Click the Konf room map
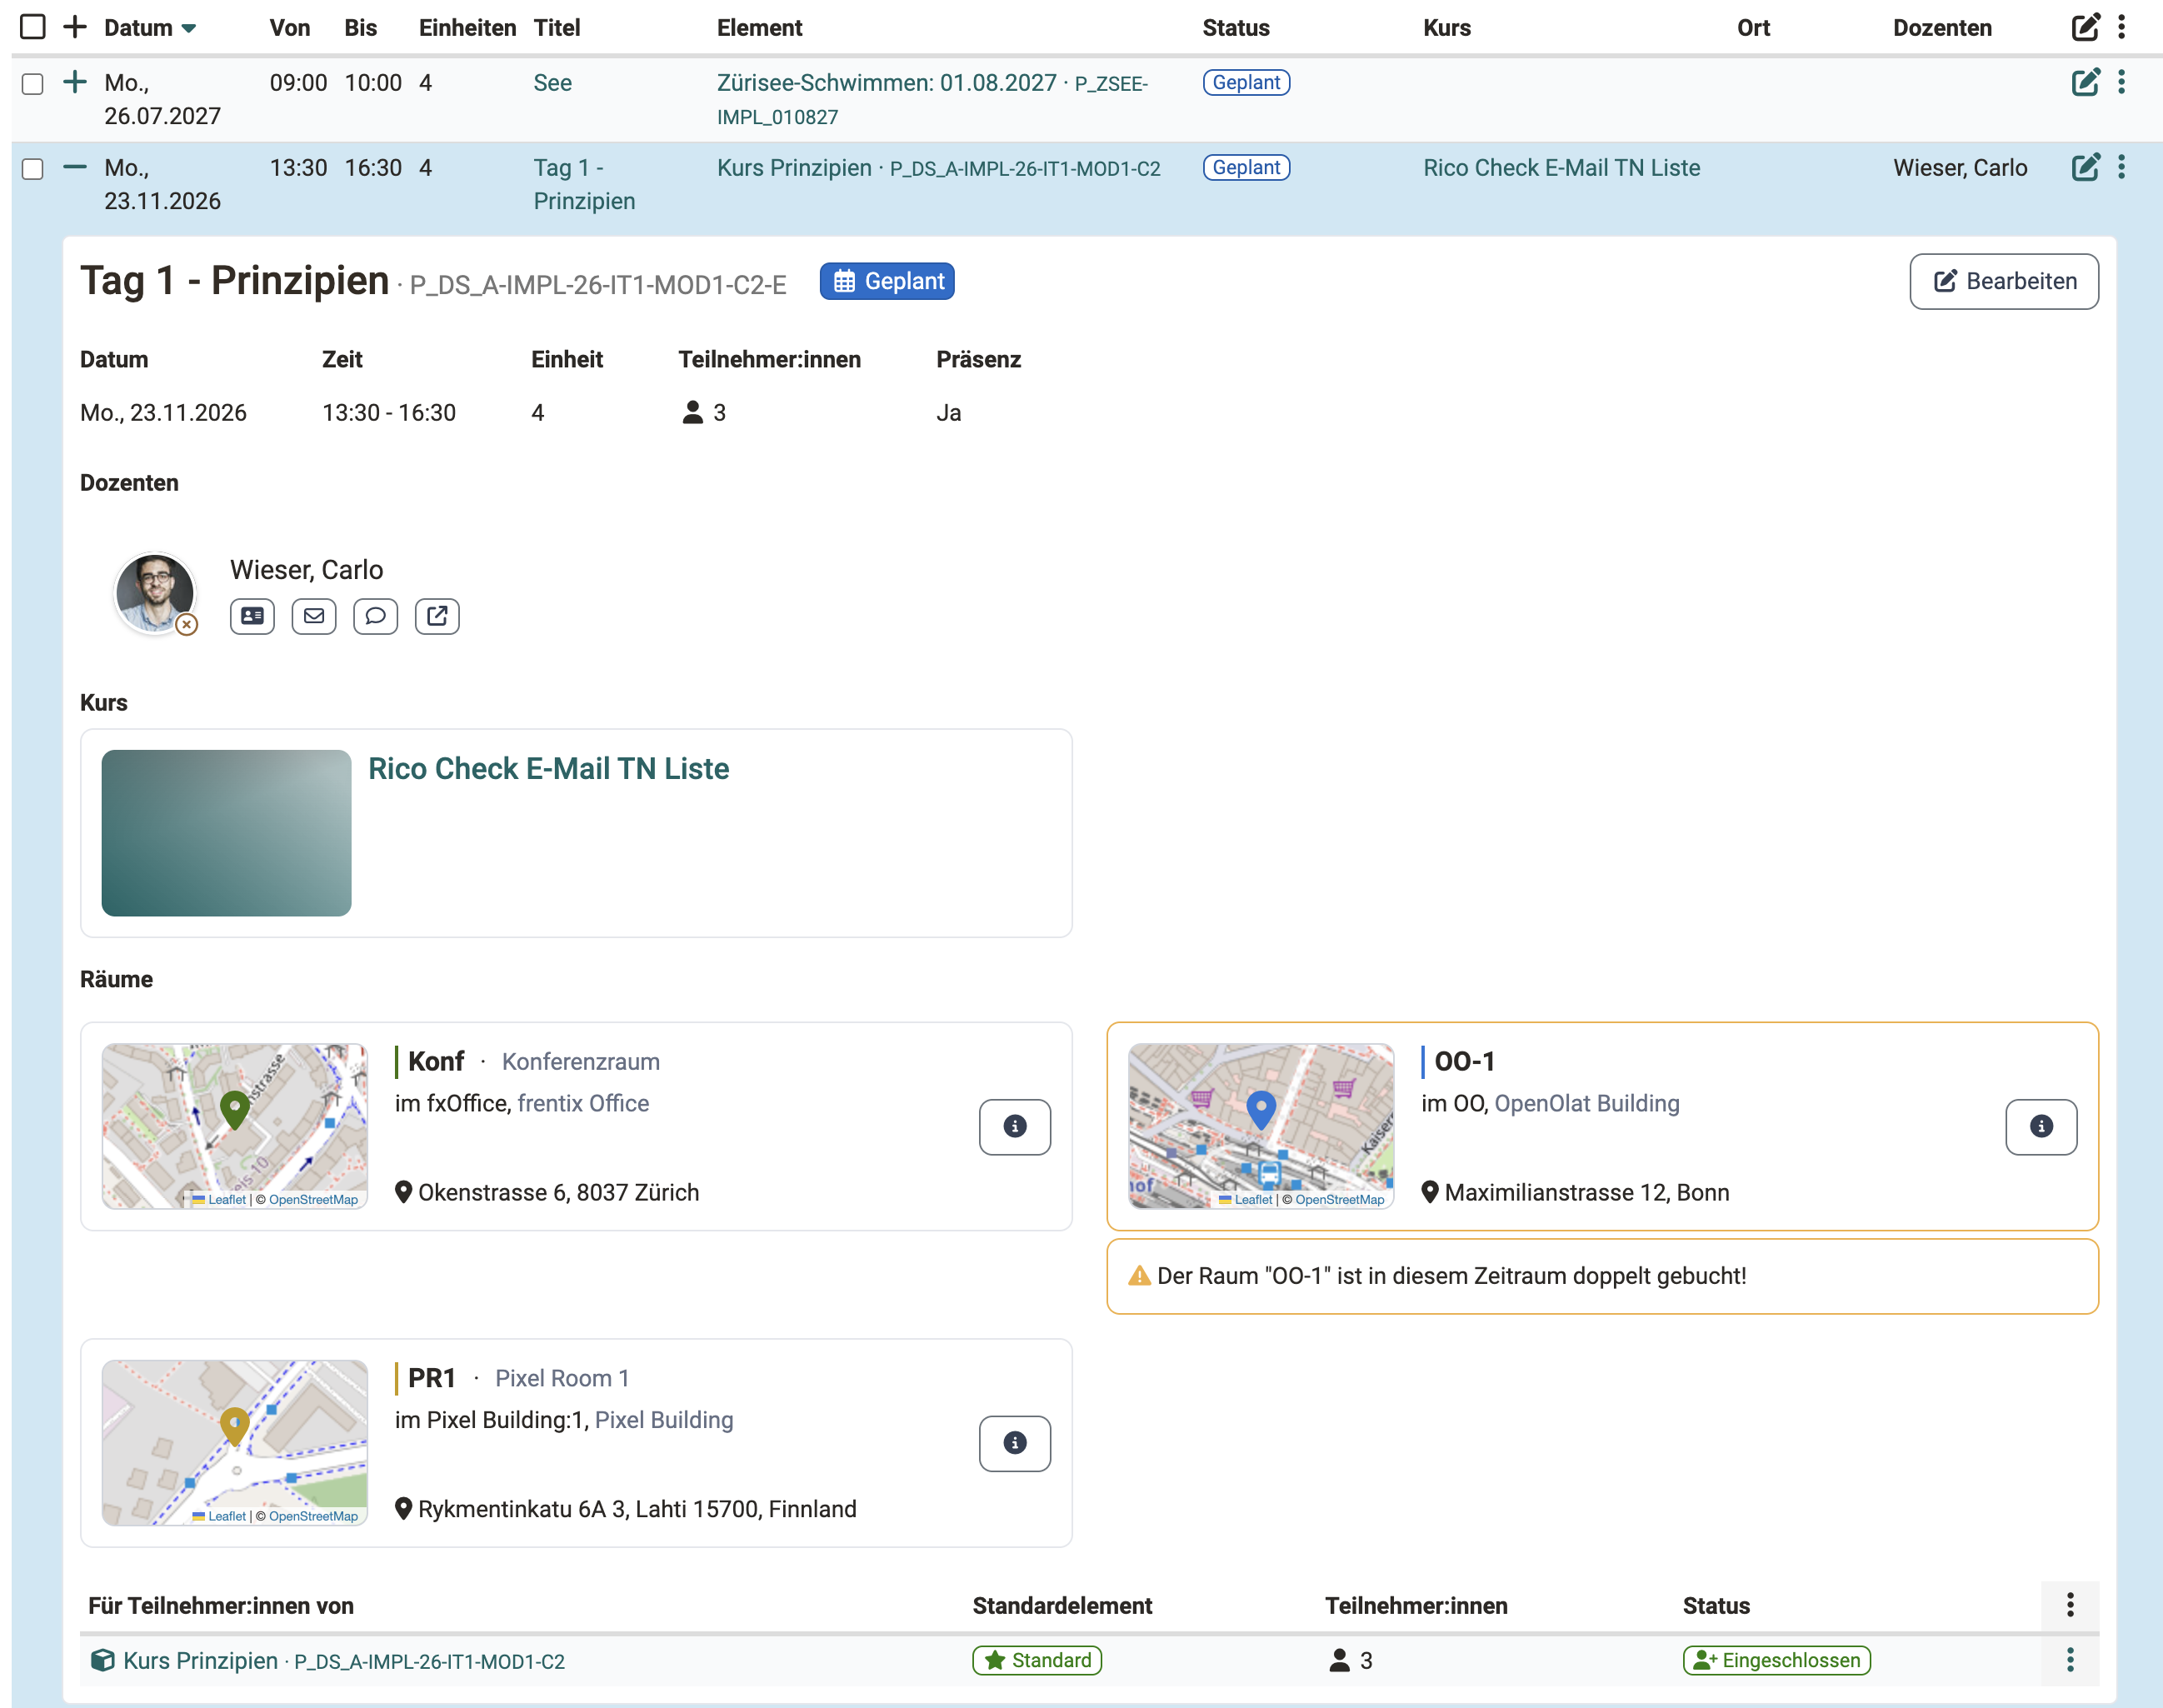This screenshot has height=1708, width=2163. (x=235, y=1126)
